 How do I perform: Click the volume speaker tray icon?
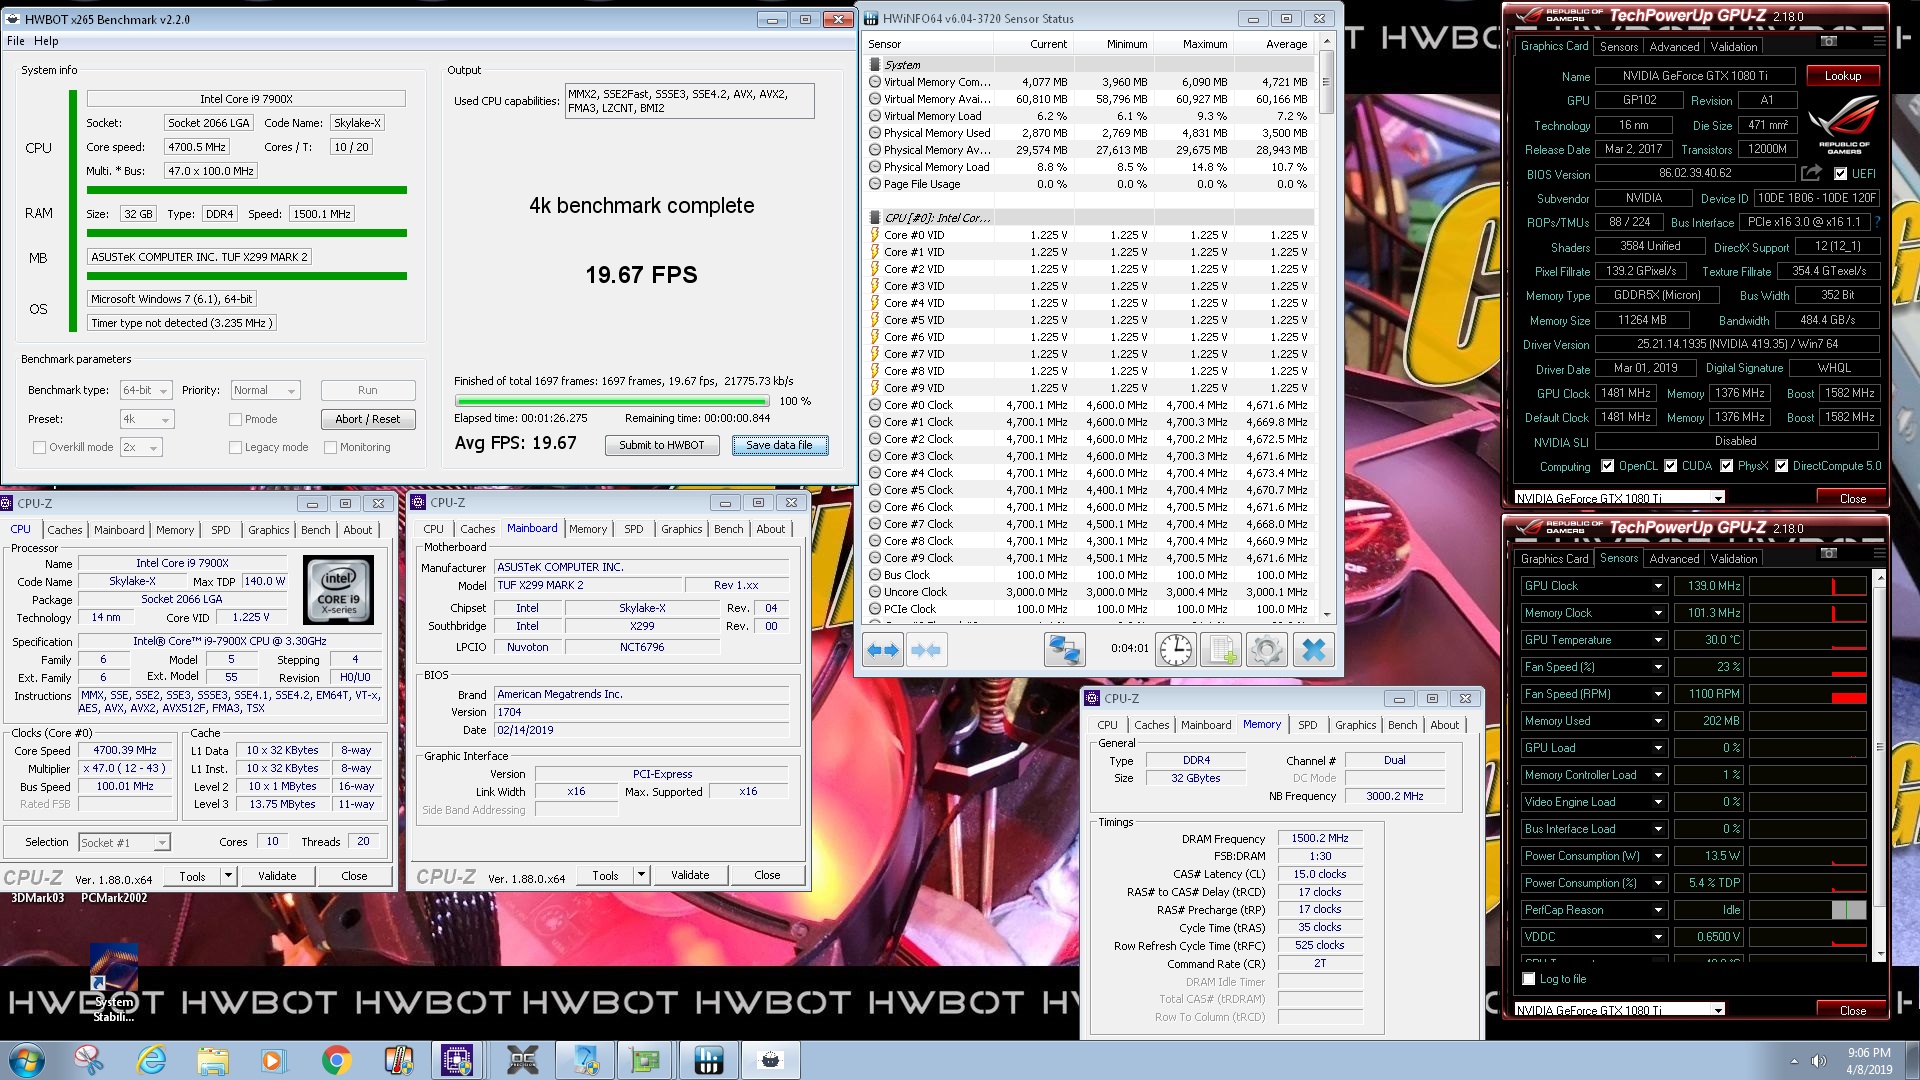1818,1061
